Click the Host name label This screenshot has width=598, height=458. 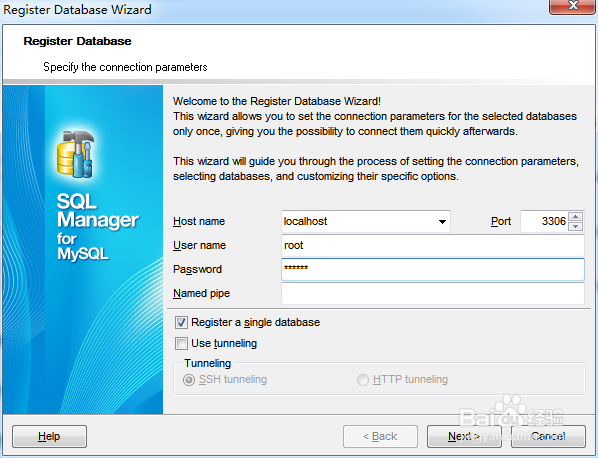199,221
